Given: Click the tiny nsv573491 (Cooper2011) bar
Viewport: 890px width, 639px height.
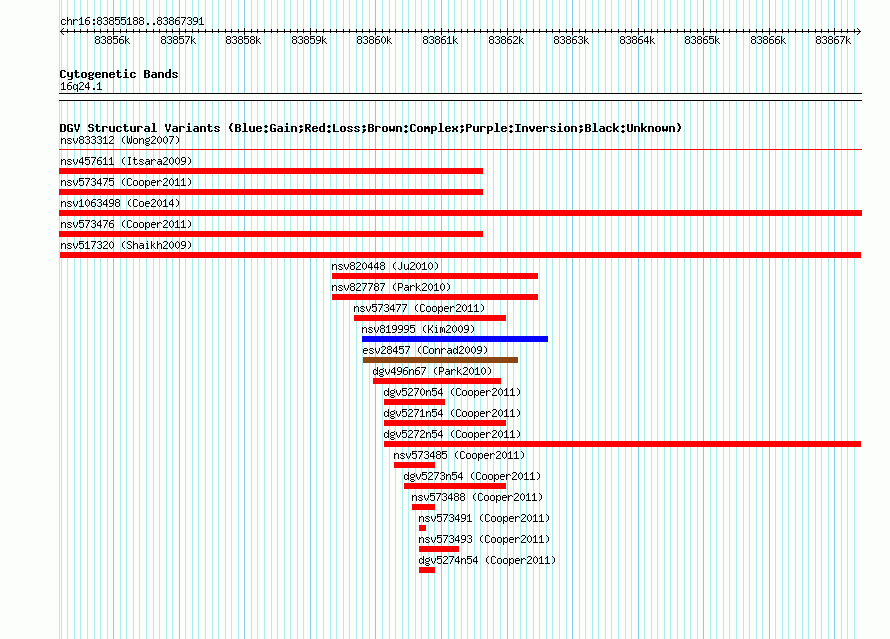Looking at the screenshot, I should 422,528.
